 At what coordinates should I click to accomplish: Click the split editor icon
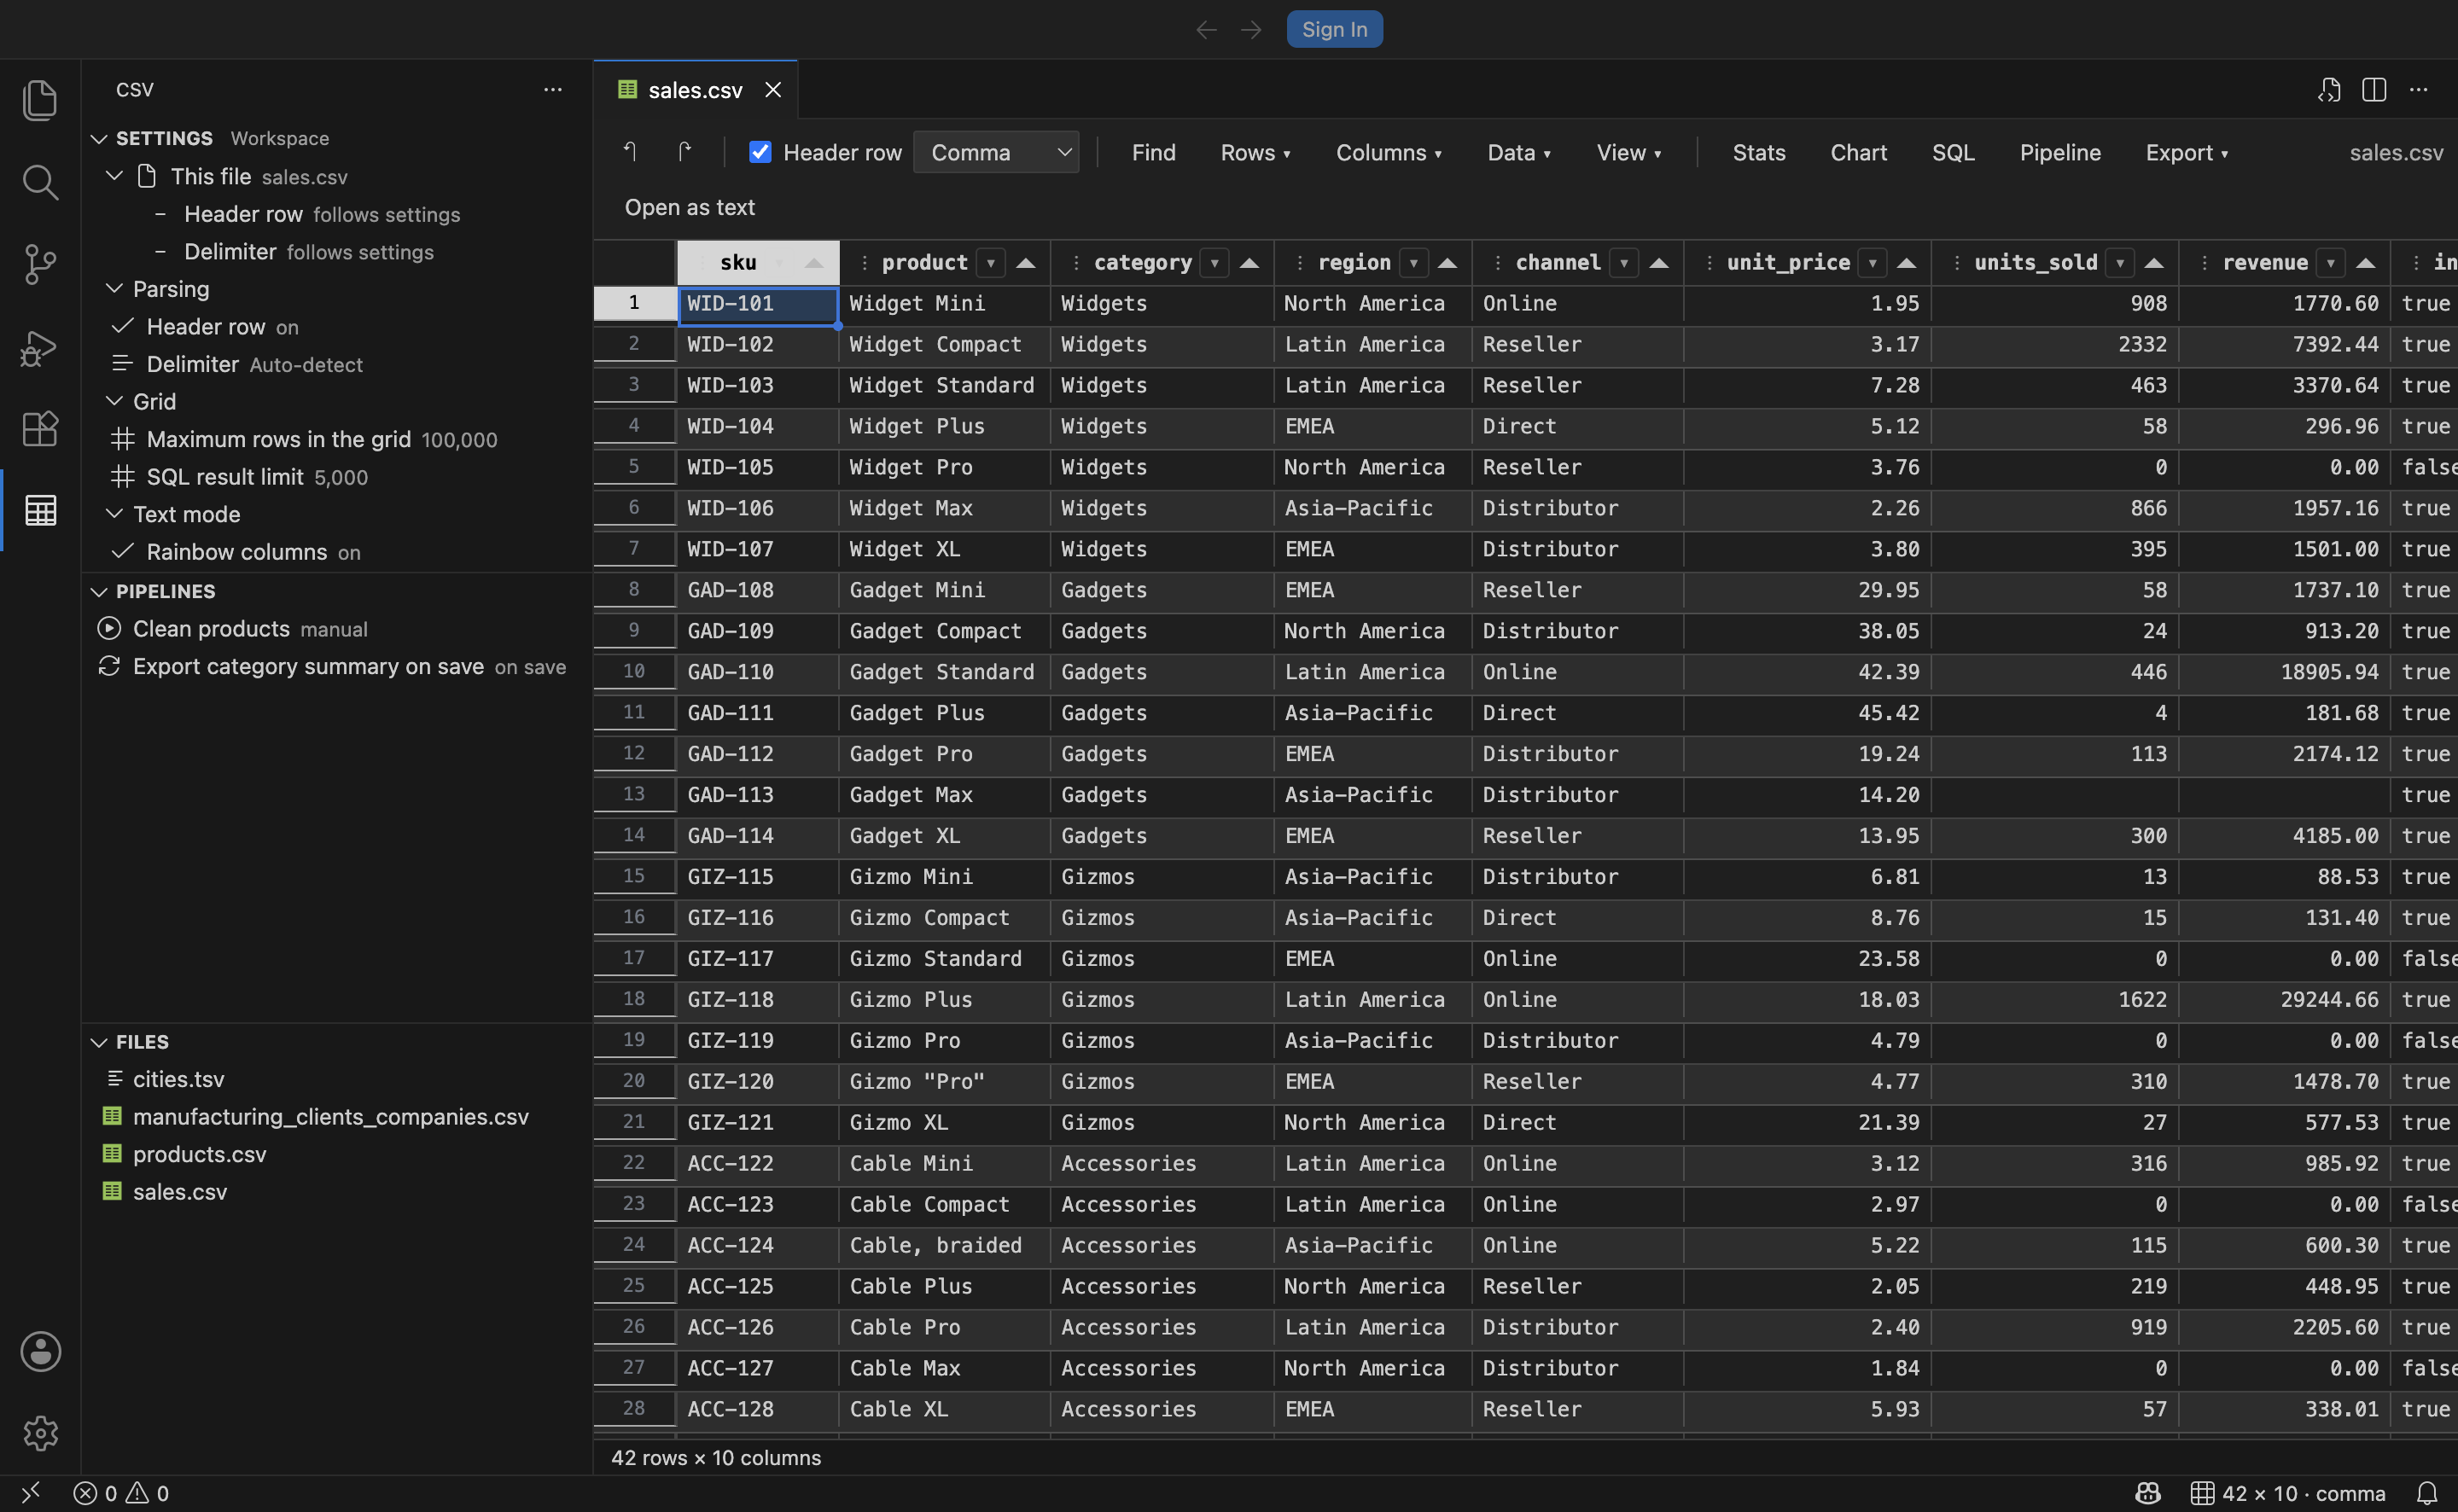pyautogui.click(x=2374, y=89)
